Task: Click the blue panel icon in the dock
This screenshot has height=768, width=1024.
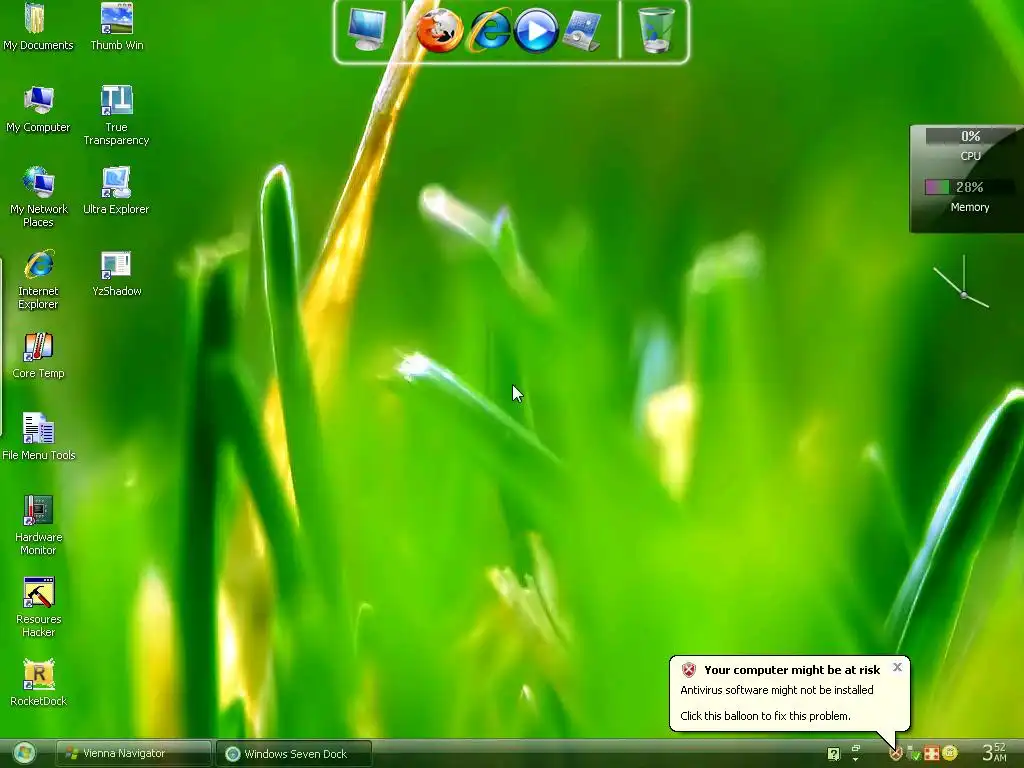Action: pyautogui.click(x=582, y=30)
